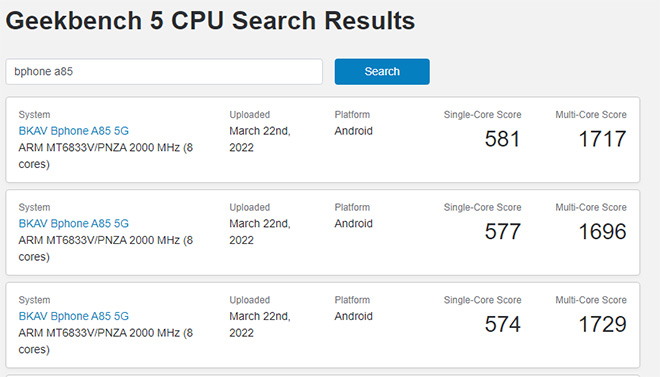The width and height of the screenshot is (660, 377).
Task: Open second BKAV Bphone A85 5G result
Action: pyautogui.click(x=74, y=223)
